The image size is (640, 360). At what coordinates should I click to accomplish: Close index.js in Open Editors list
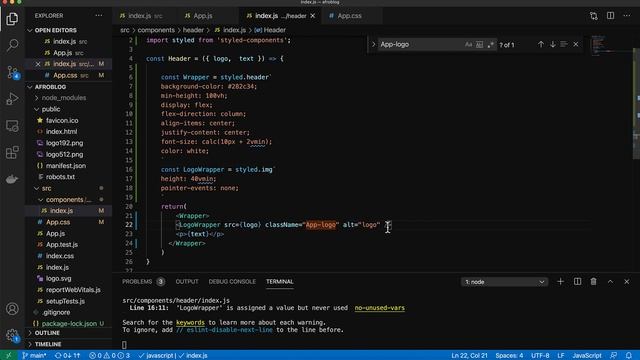click(x=38, y=64)
